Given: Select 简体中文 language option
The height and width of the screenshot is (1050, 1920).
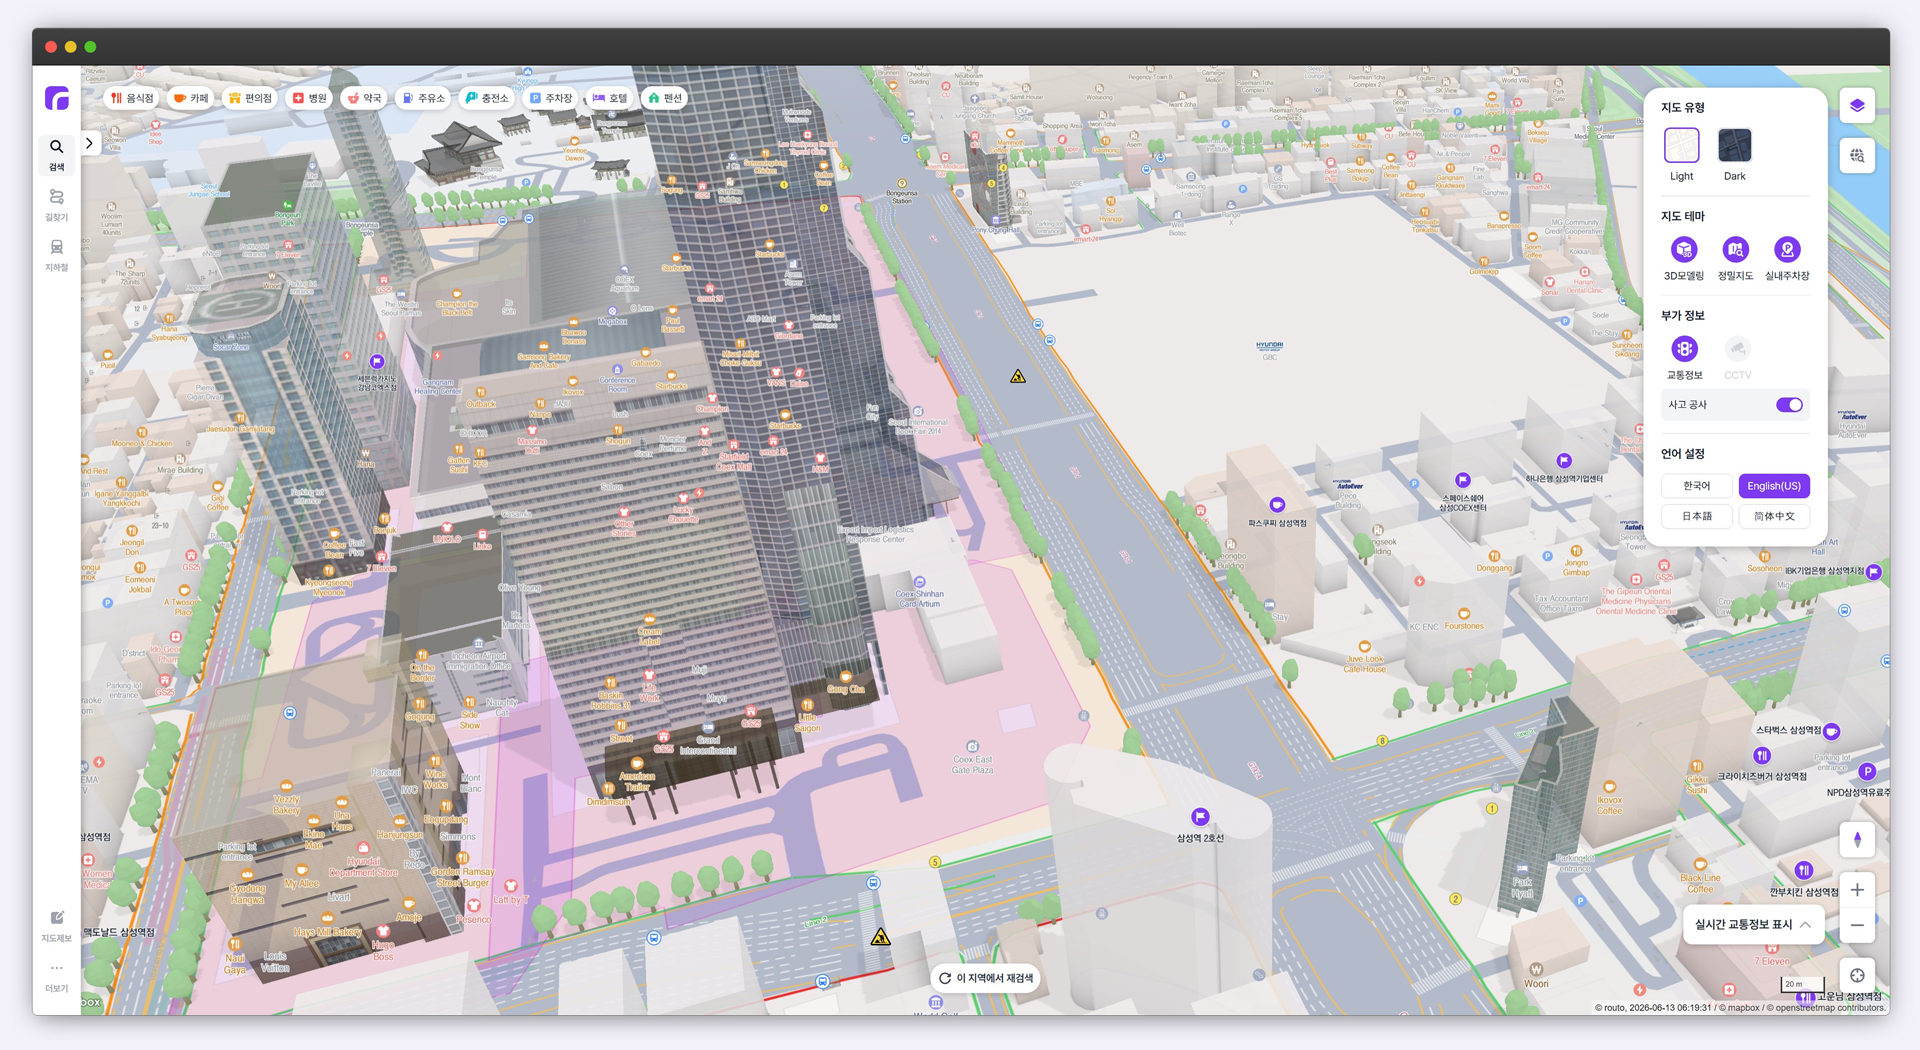Looking at the screenshot, I should (1774, 517).
